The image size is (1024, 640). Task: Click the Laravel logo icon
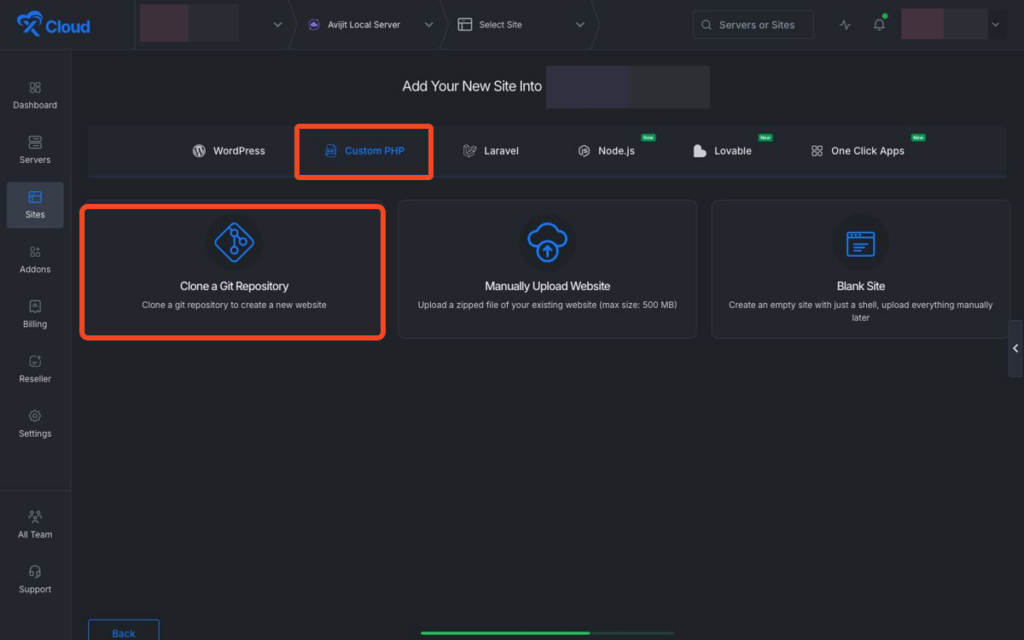click(470, 151)
